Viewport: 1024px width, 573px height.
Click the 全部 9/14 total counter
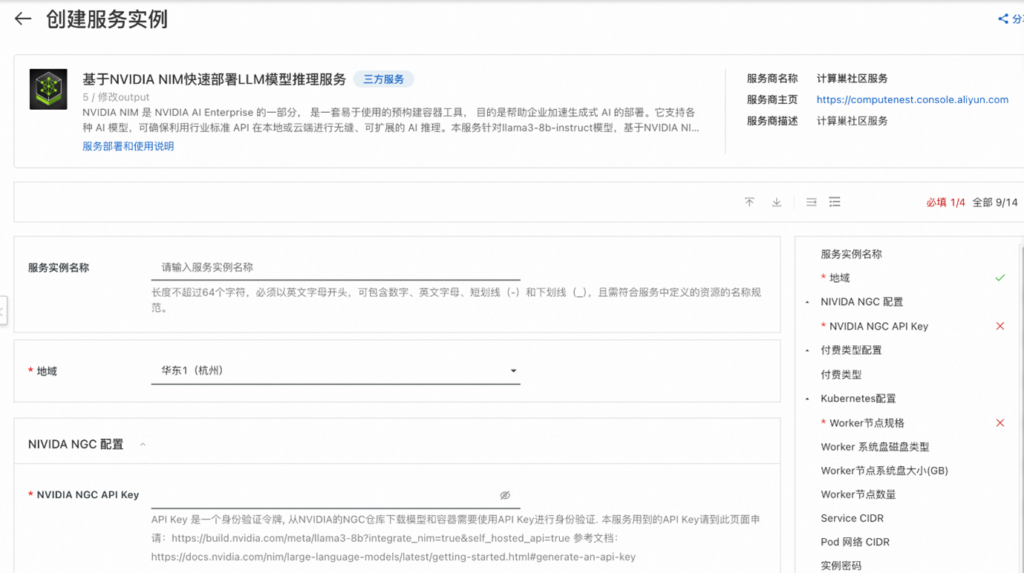click(995, 203)
